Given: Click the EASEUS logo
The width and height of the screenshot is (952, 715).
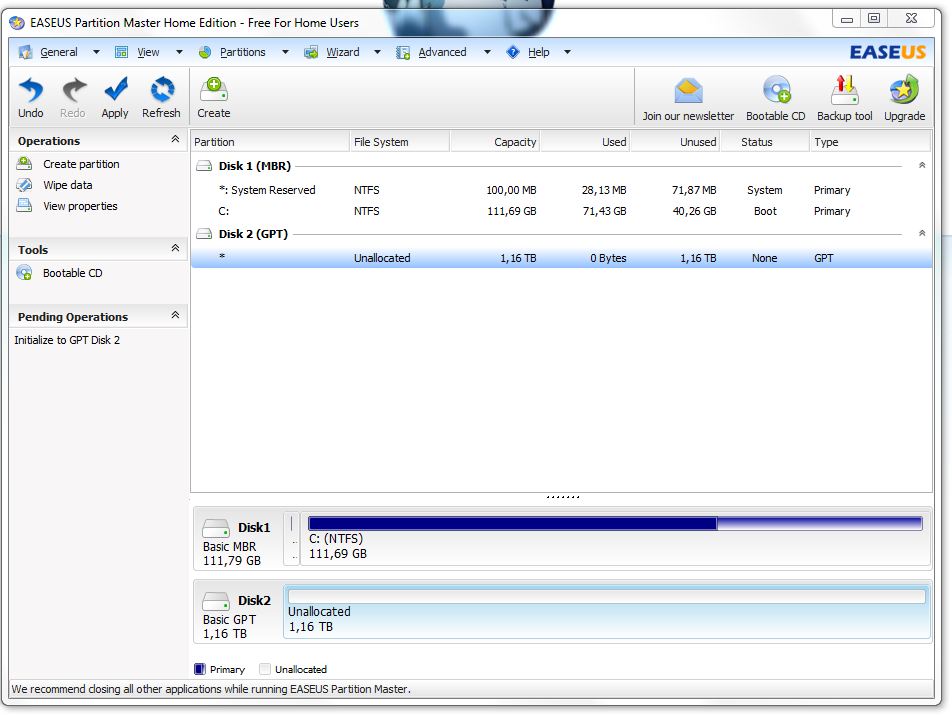Looking at the screenshot, I should [888, 52].
